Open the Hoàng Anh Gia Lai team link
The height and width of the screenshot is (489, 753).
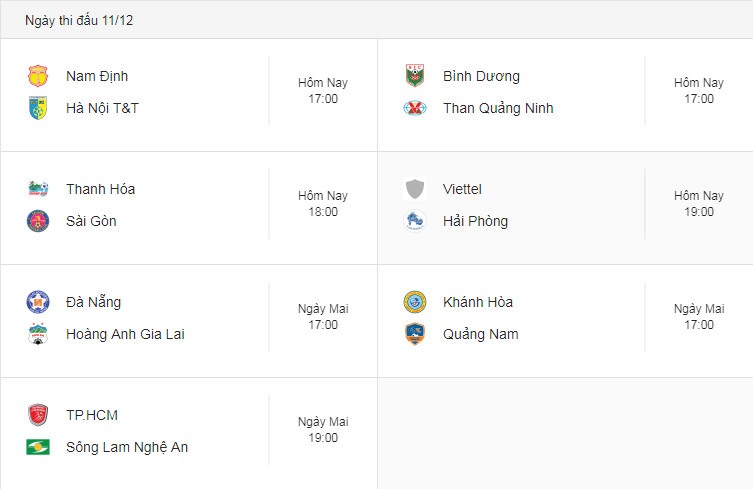(125, 334)
